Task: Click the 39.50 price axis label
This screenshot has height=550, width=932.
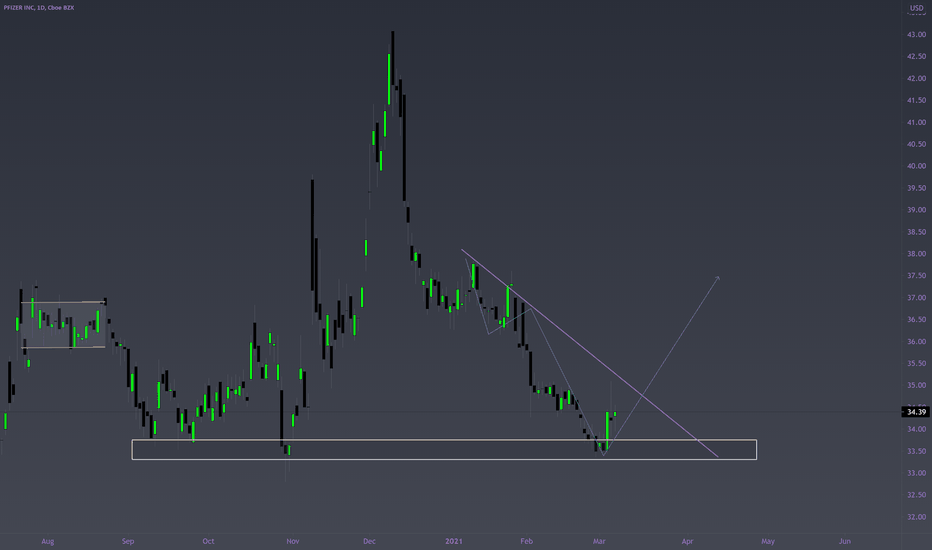Action: coord(916,188)
